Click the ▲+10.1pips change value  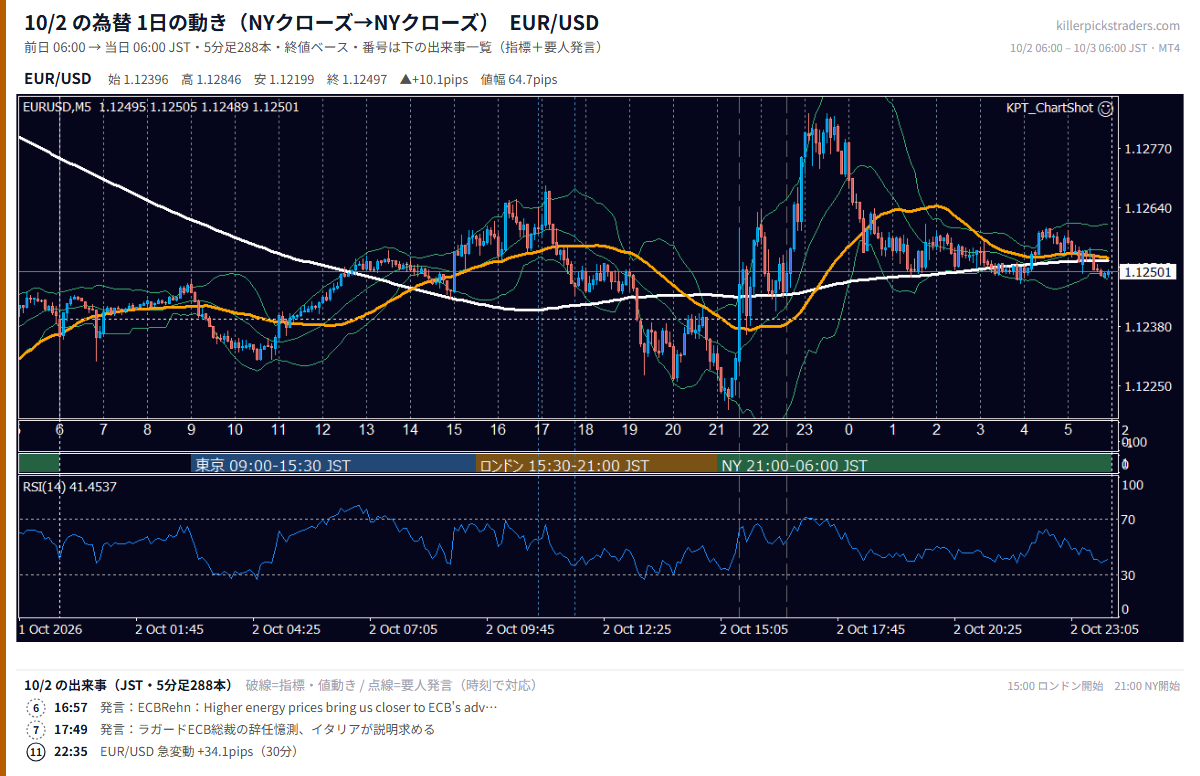click(x=435, y=79)
